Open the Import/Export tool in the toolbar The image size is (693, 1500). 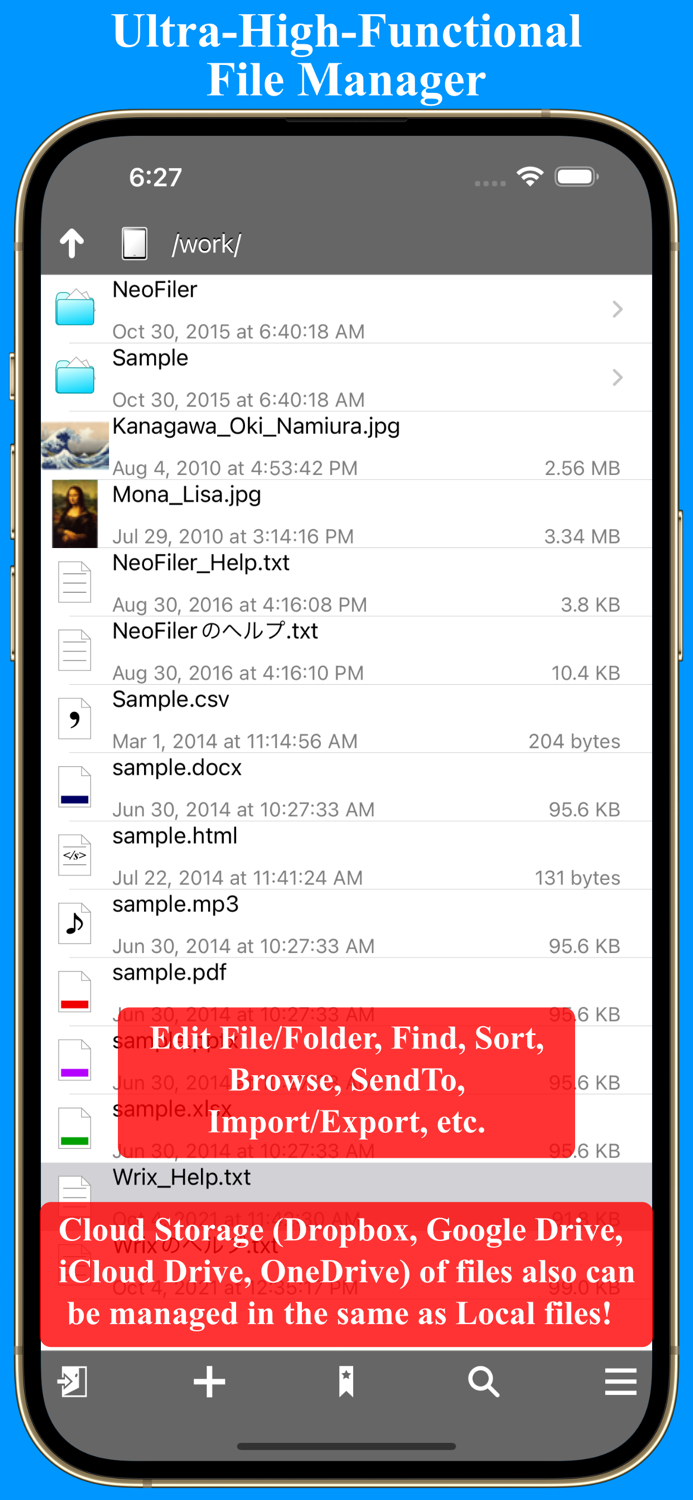click(x=71, y=1382)
